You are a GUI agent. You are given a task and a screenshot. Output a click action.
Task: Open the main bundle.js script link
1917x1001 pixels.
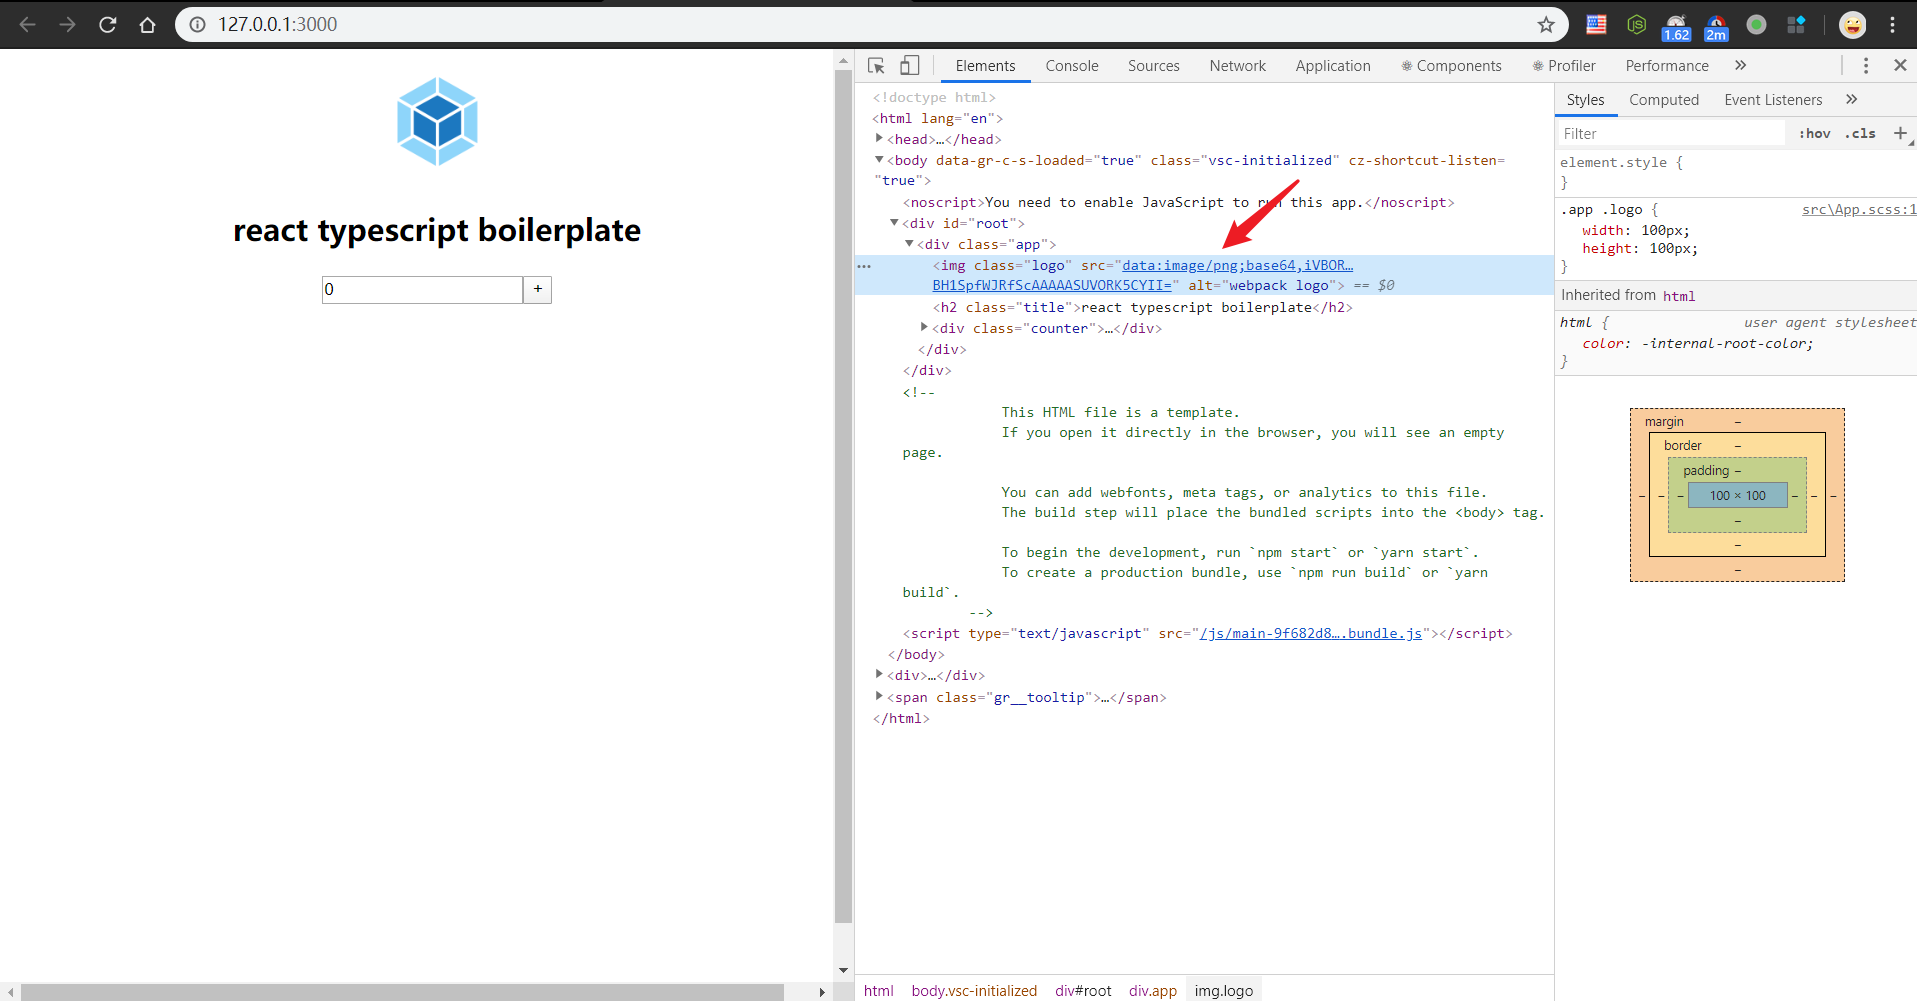pyautogui.click(x=1311, y=633)
